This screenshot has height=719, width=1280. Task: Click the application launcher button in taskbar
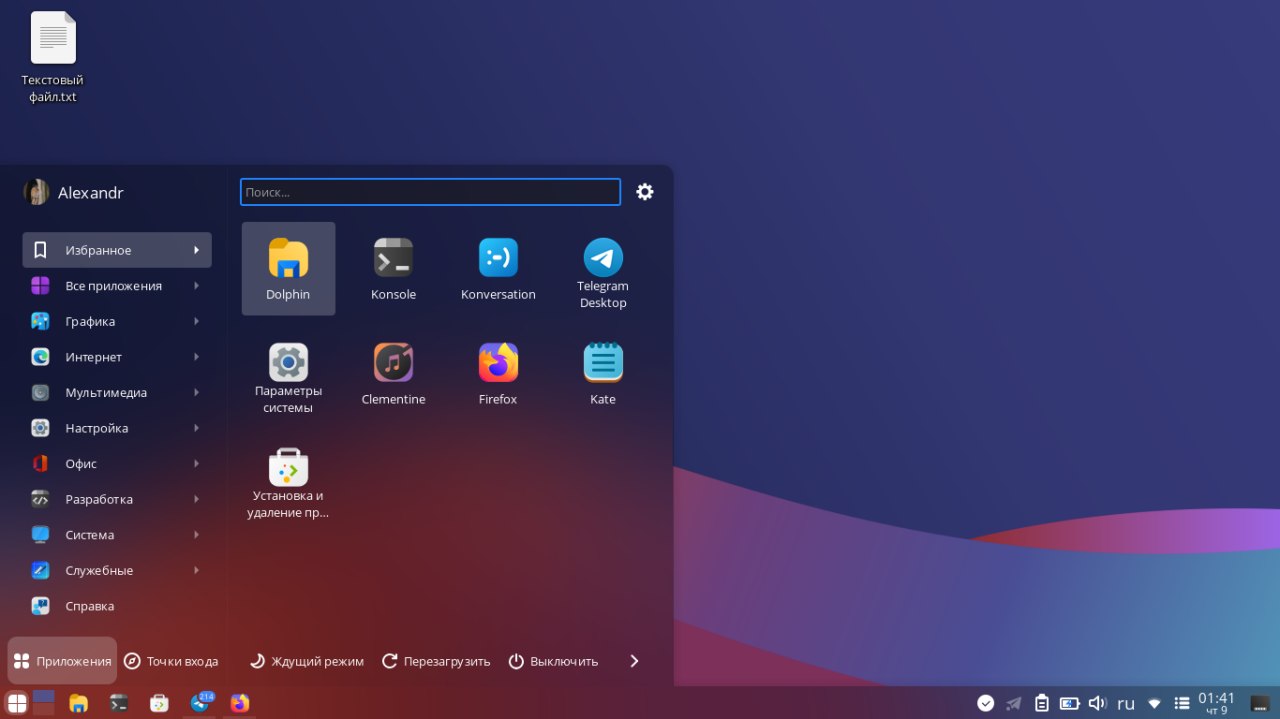[17, 703]
